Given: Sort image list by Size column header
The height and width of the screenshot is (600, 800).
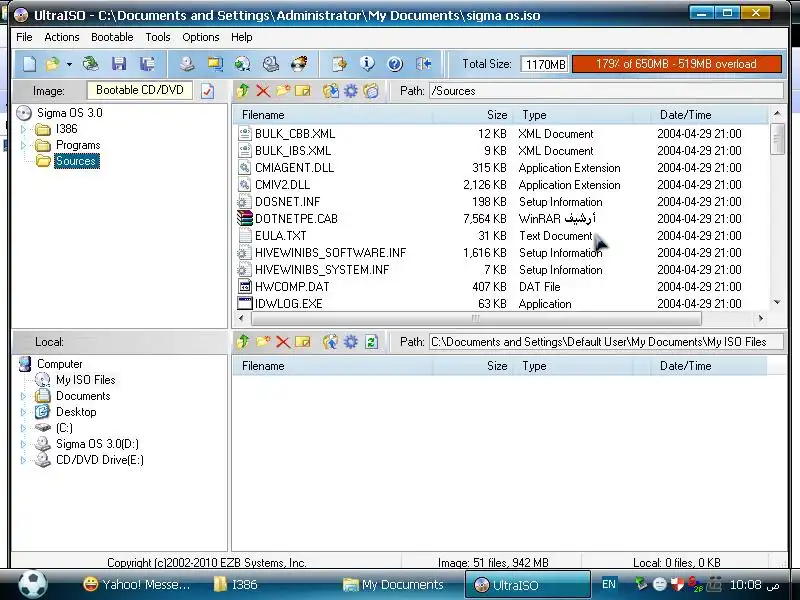Looking at the screenshot, I should tap(471, 115).
